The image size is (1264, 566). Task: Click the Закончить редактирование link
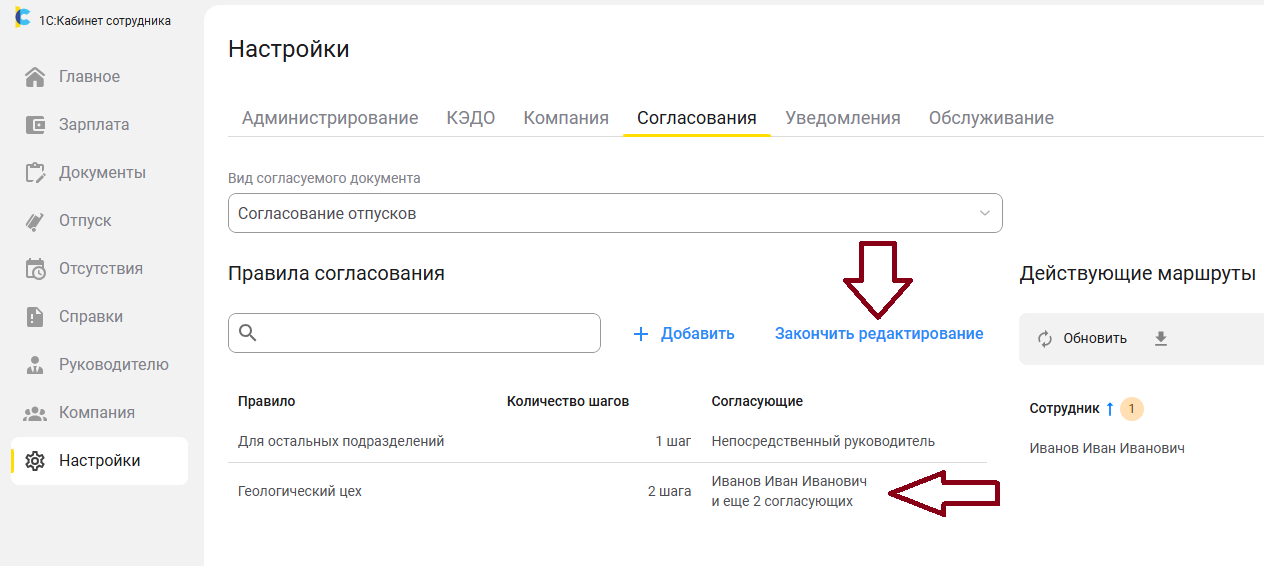pyautogui.click(x=879, y=334)
